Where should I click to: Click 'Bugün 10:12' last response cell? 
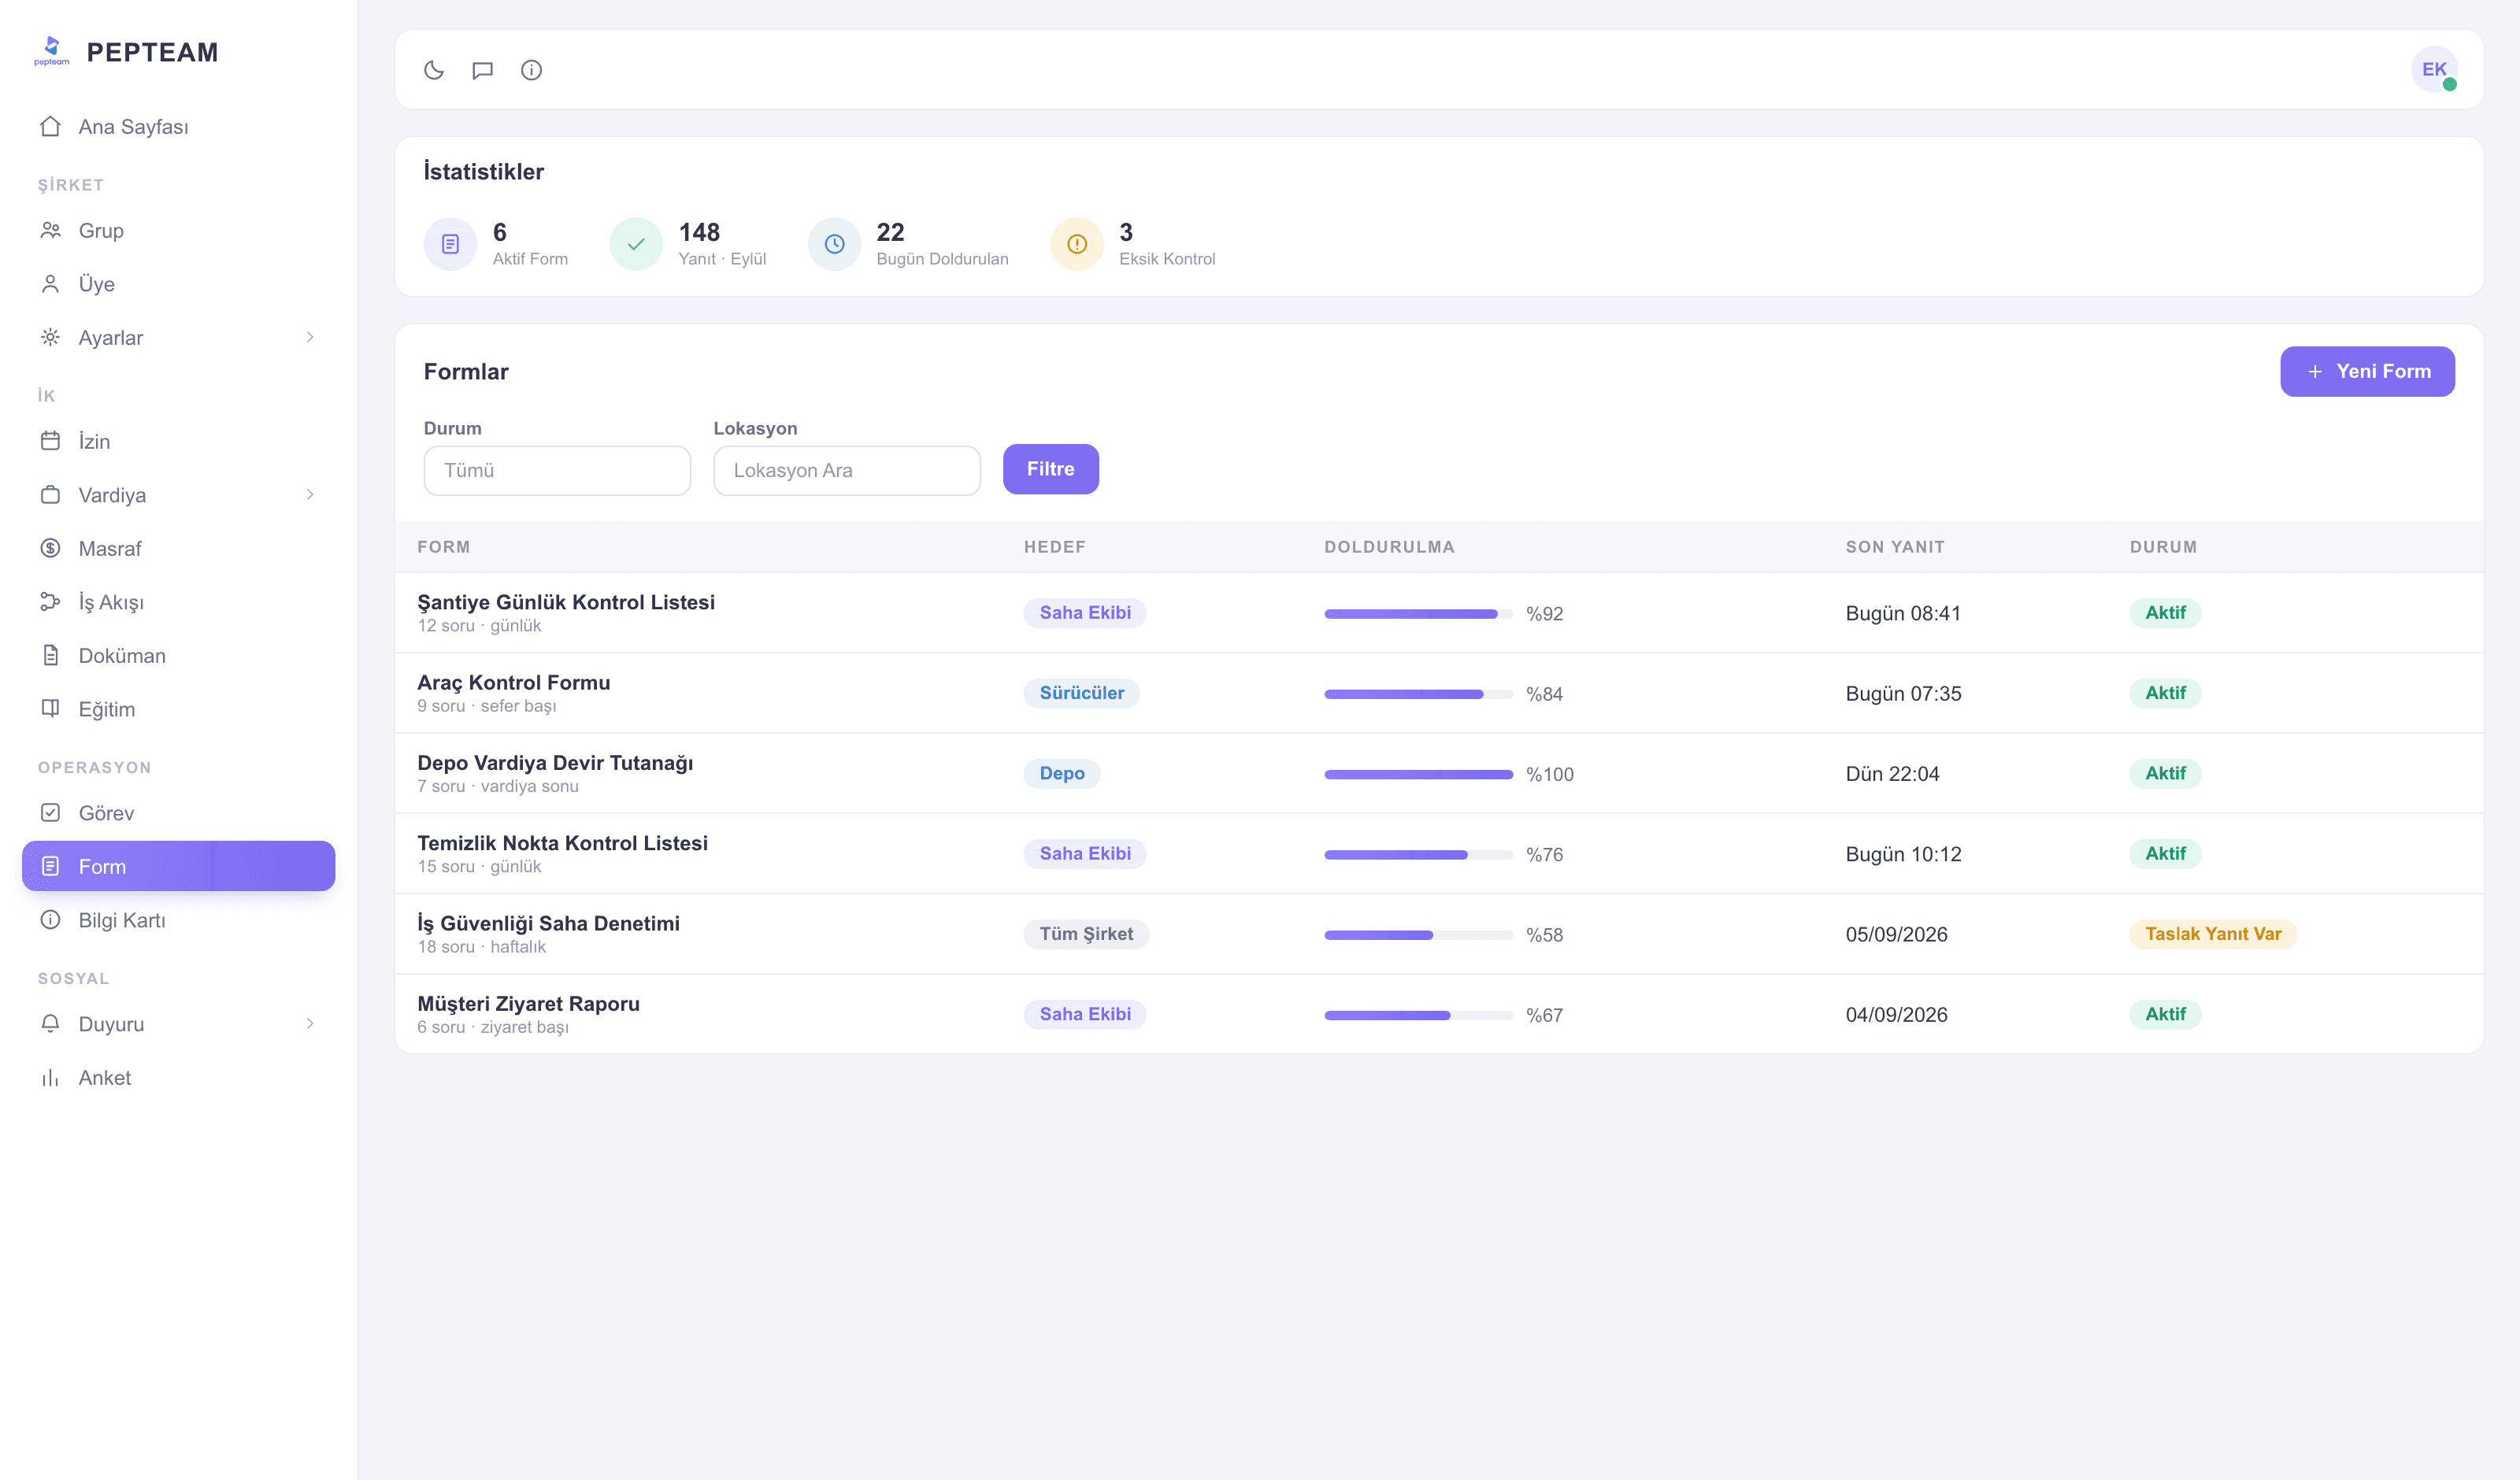coord(1903,854)
